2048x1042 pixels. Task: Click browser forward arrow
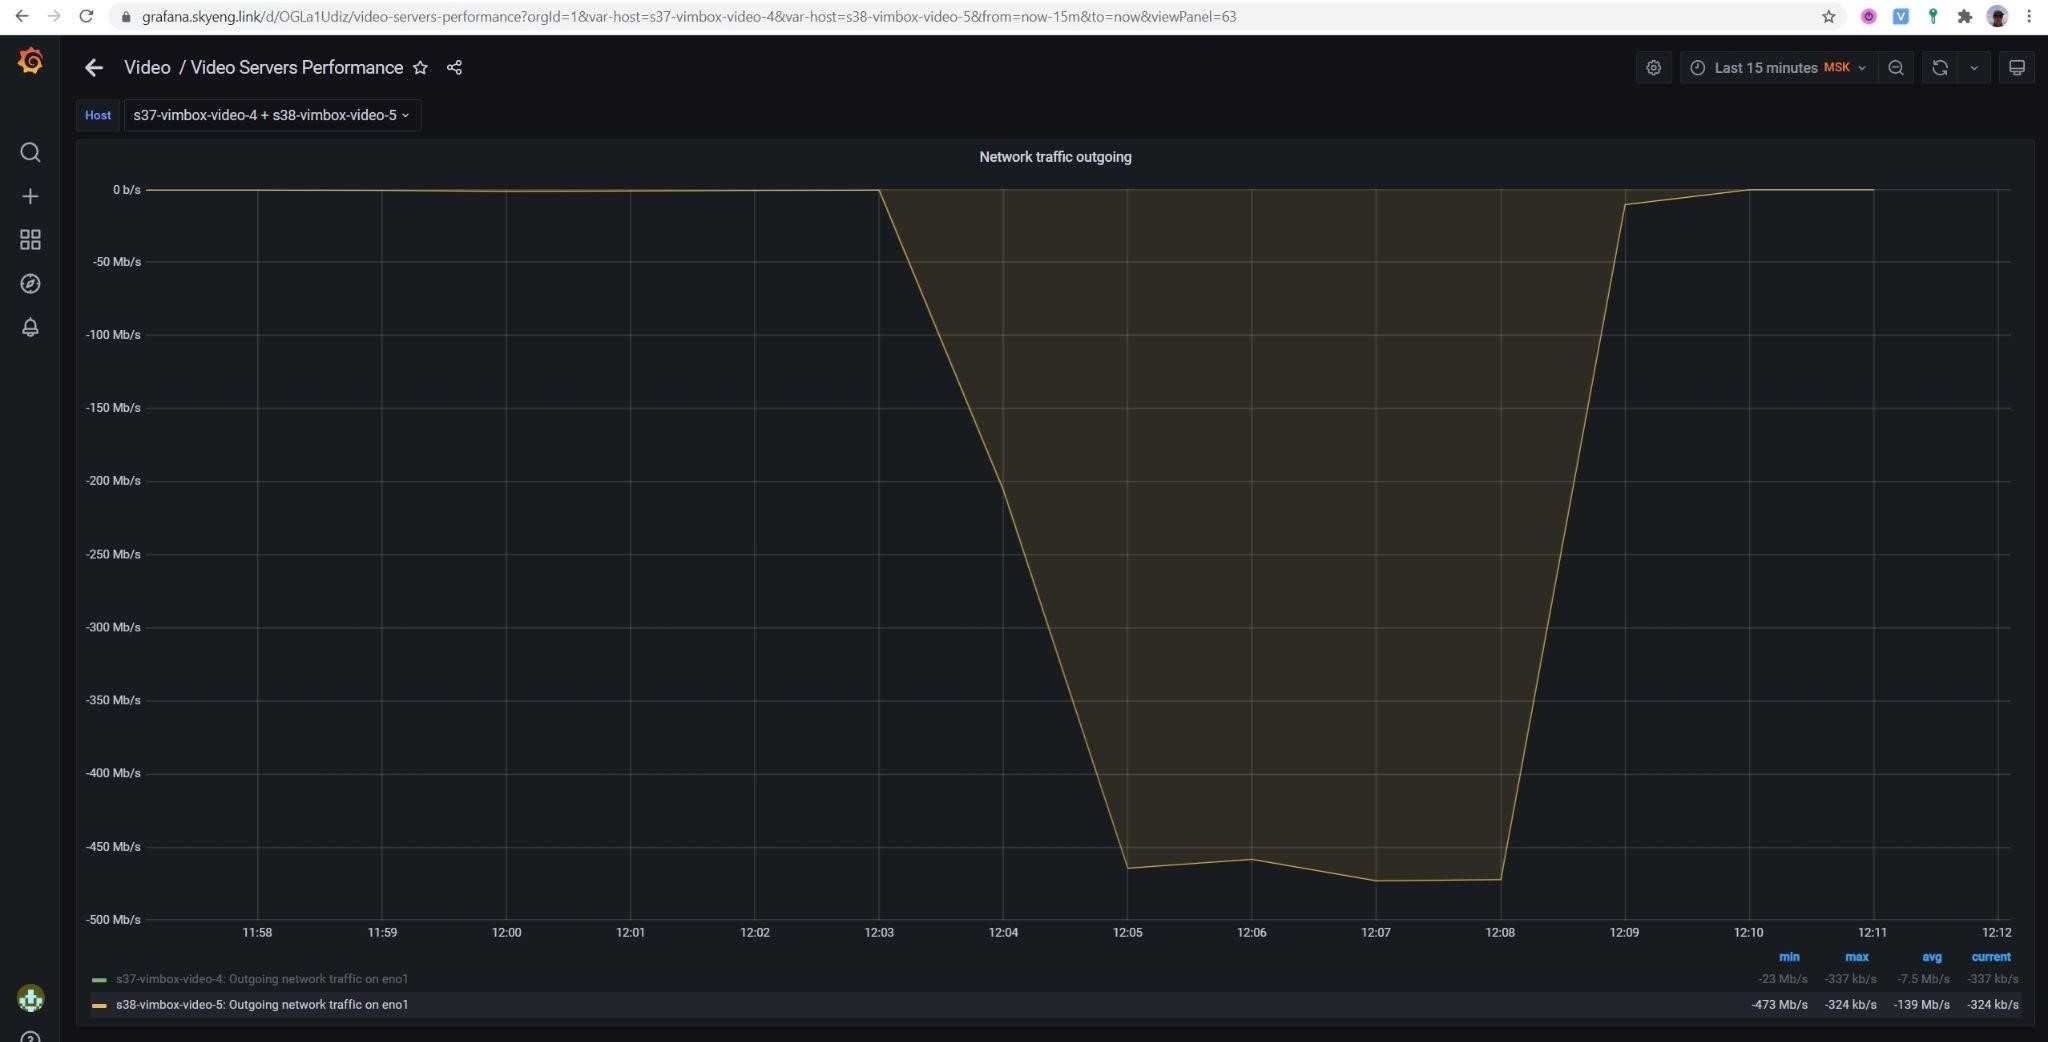click(53, 16)
